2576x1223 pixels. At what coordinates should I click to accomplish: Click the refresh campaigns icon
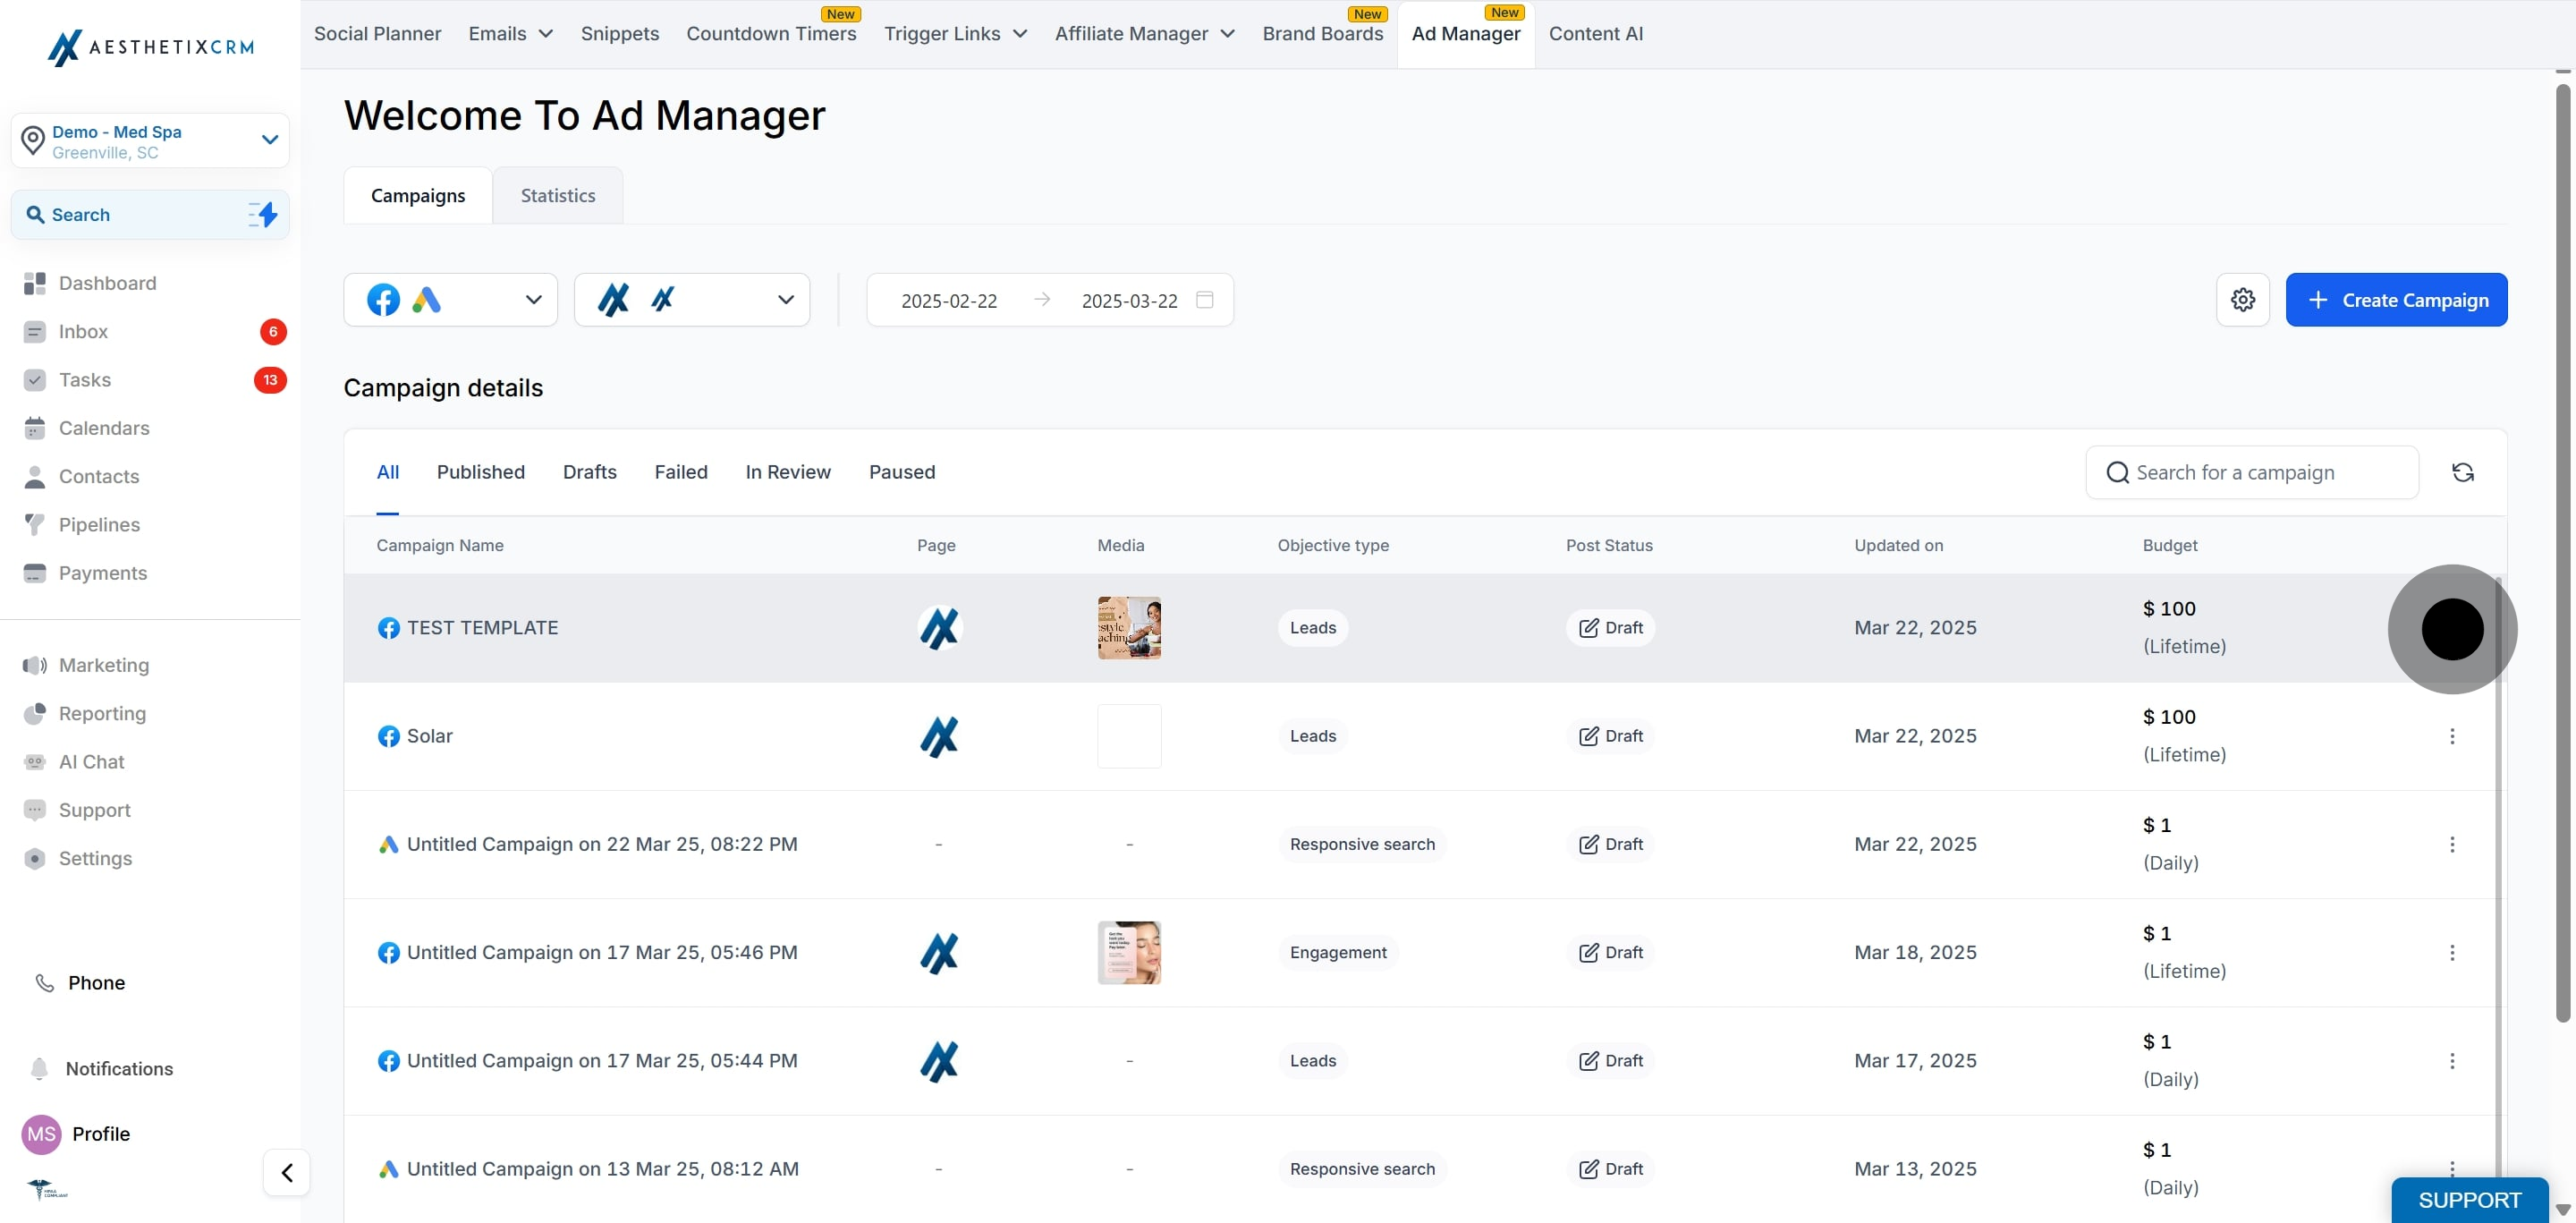[x=2462, y=473]
